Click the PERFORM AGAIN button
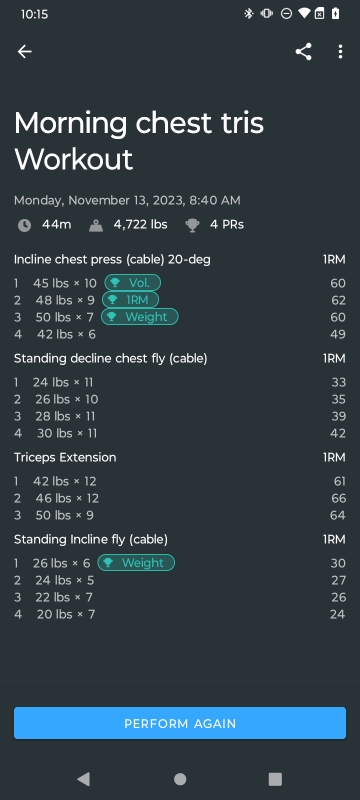Viewport: 360px width, 800px height. click(x=180, y=723)
